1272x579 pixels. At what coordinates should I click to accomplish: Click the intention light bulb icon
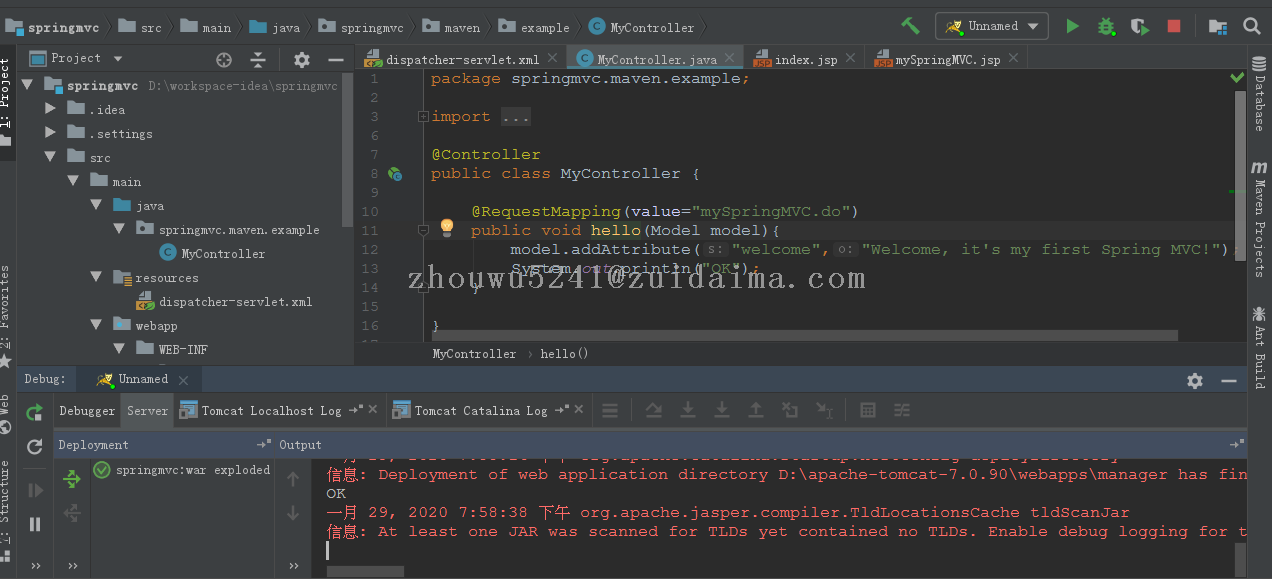pos(447,228)
